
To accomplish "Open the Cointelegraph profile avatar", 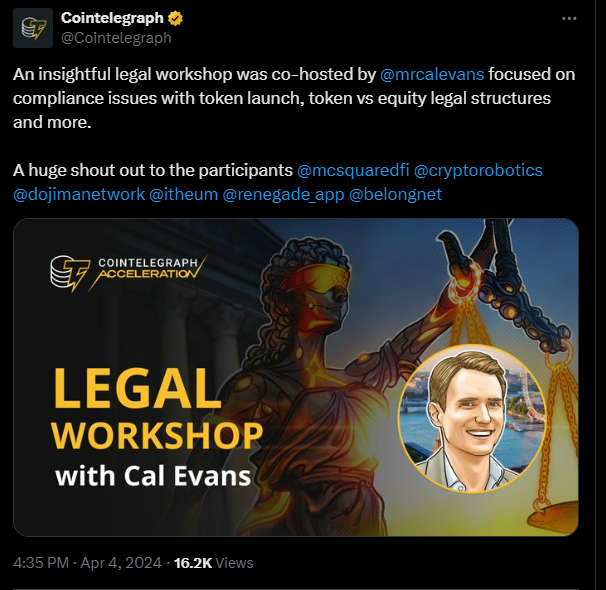I will pyautogui.click(x=33, y=28).
